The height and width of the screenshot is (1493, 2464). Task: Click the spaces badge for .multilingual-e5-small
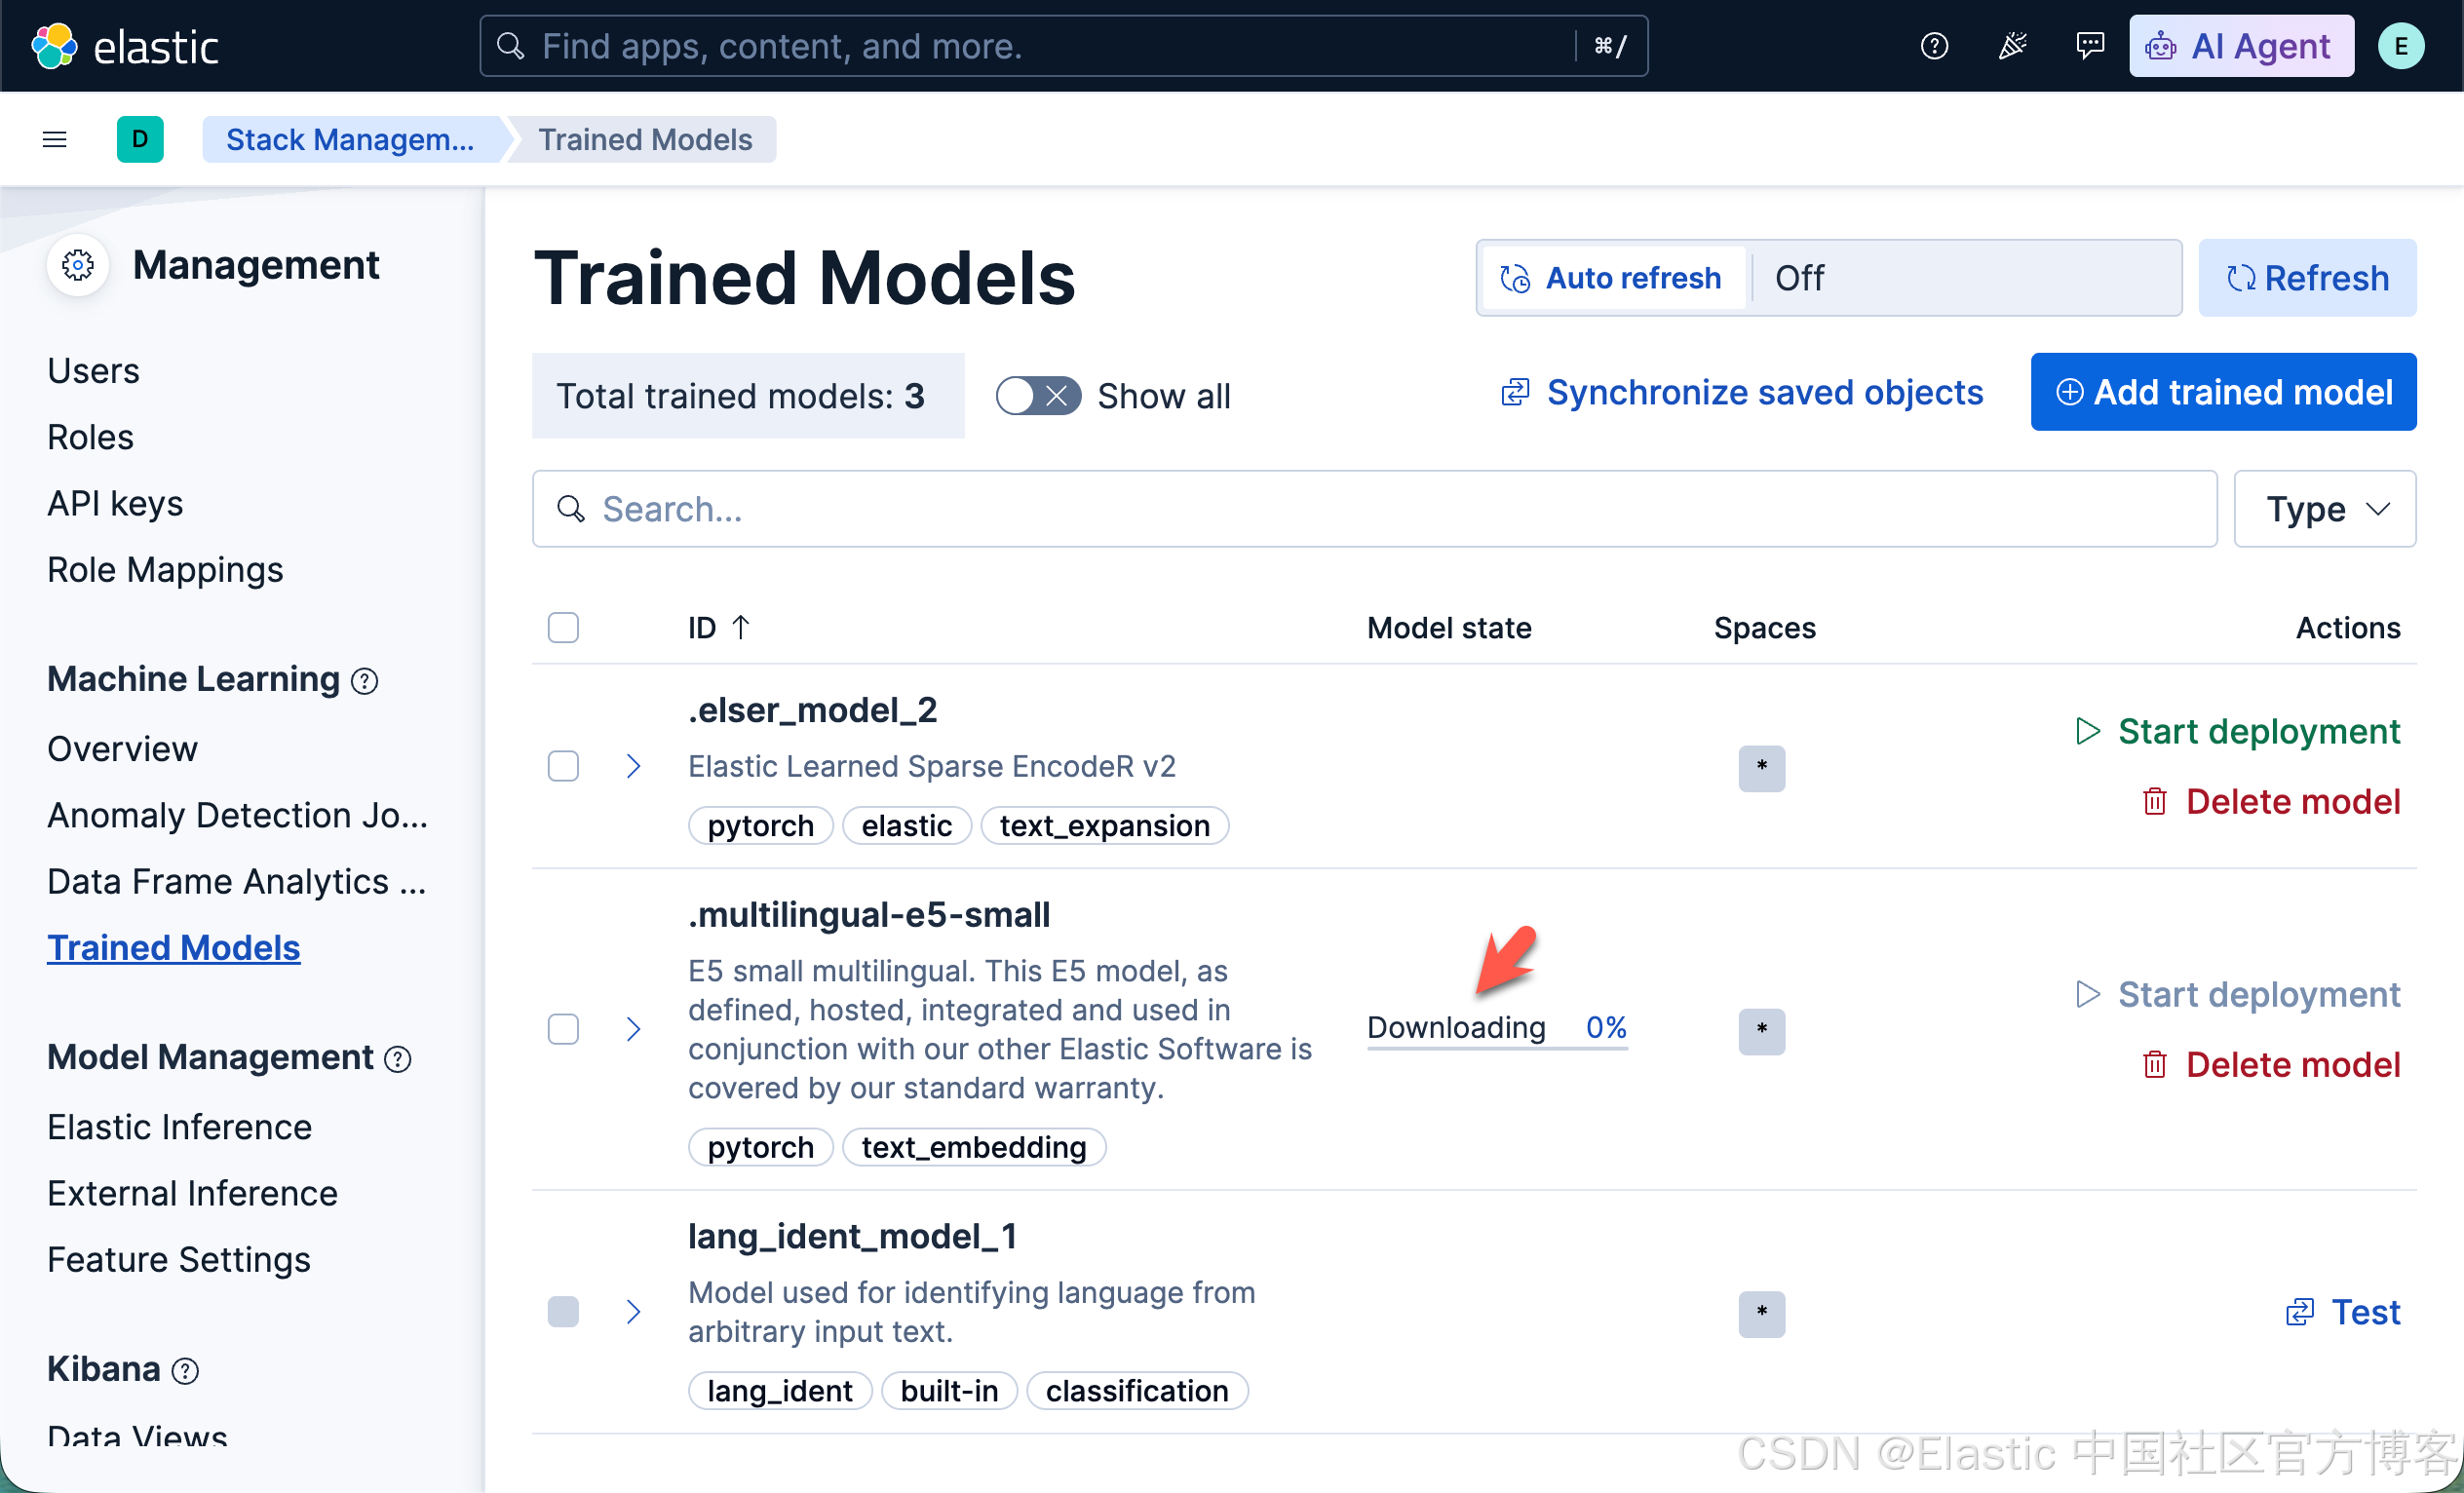(1761, 1031)
